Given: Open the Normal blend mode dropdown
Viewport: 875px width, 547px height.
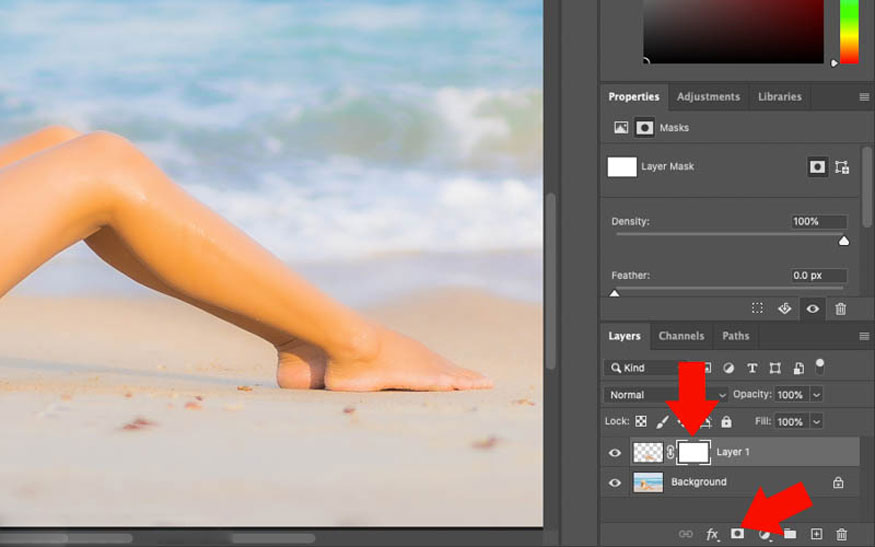Looking at the screenshot, I should pos(664,395).
